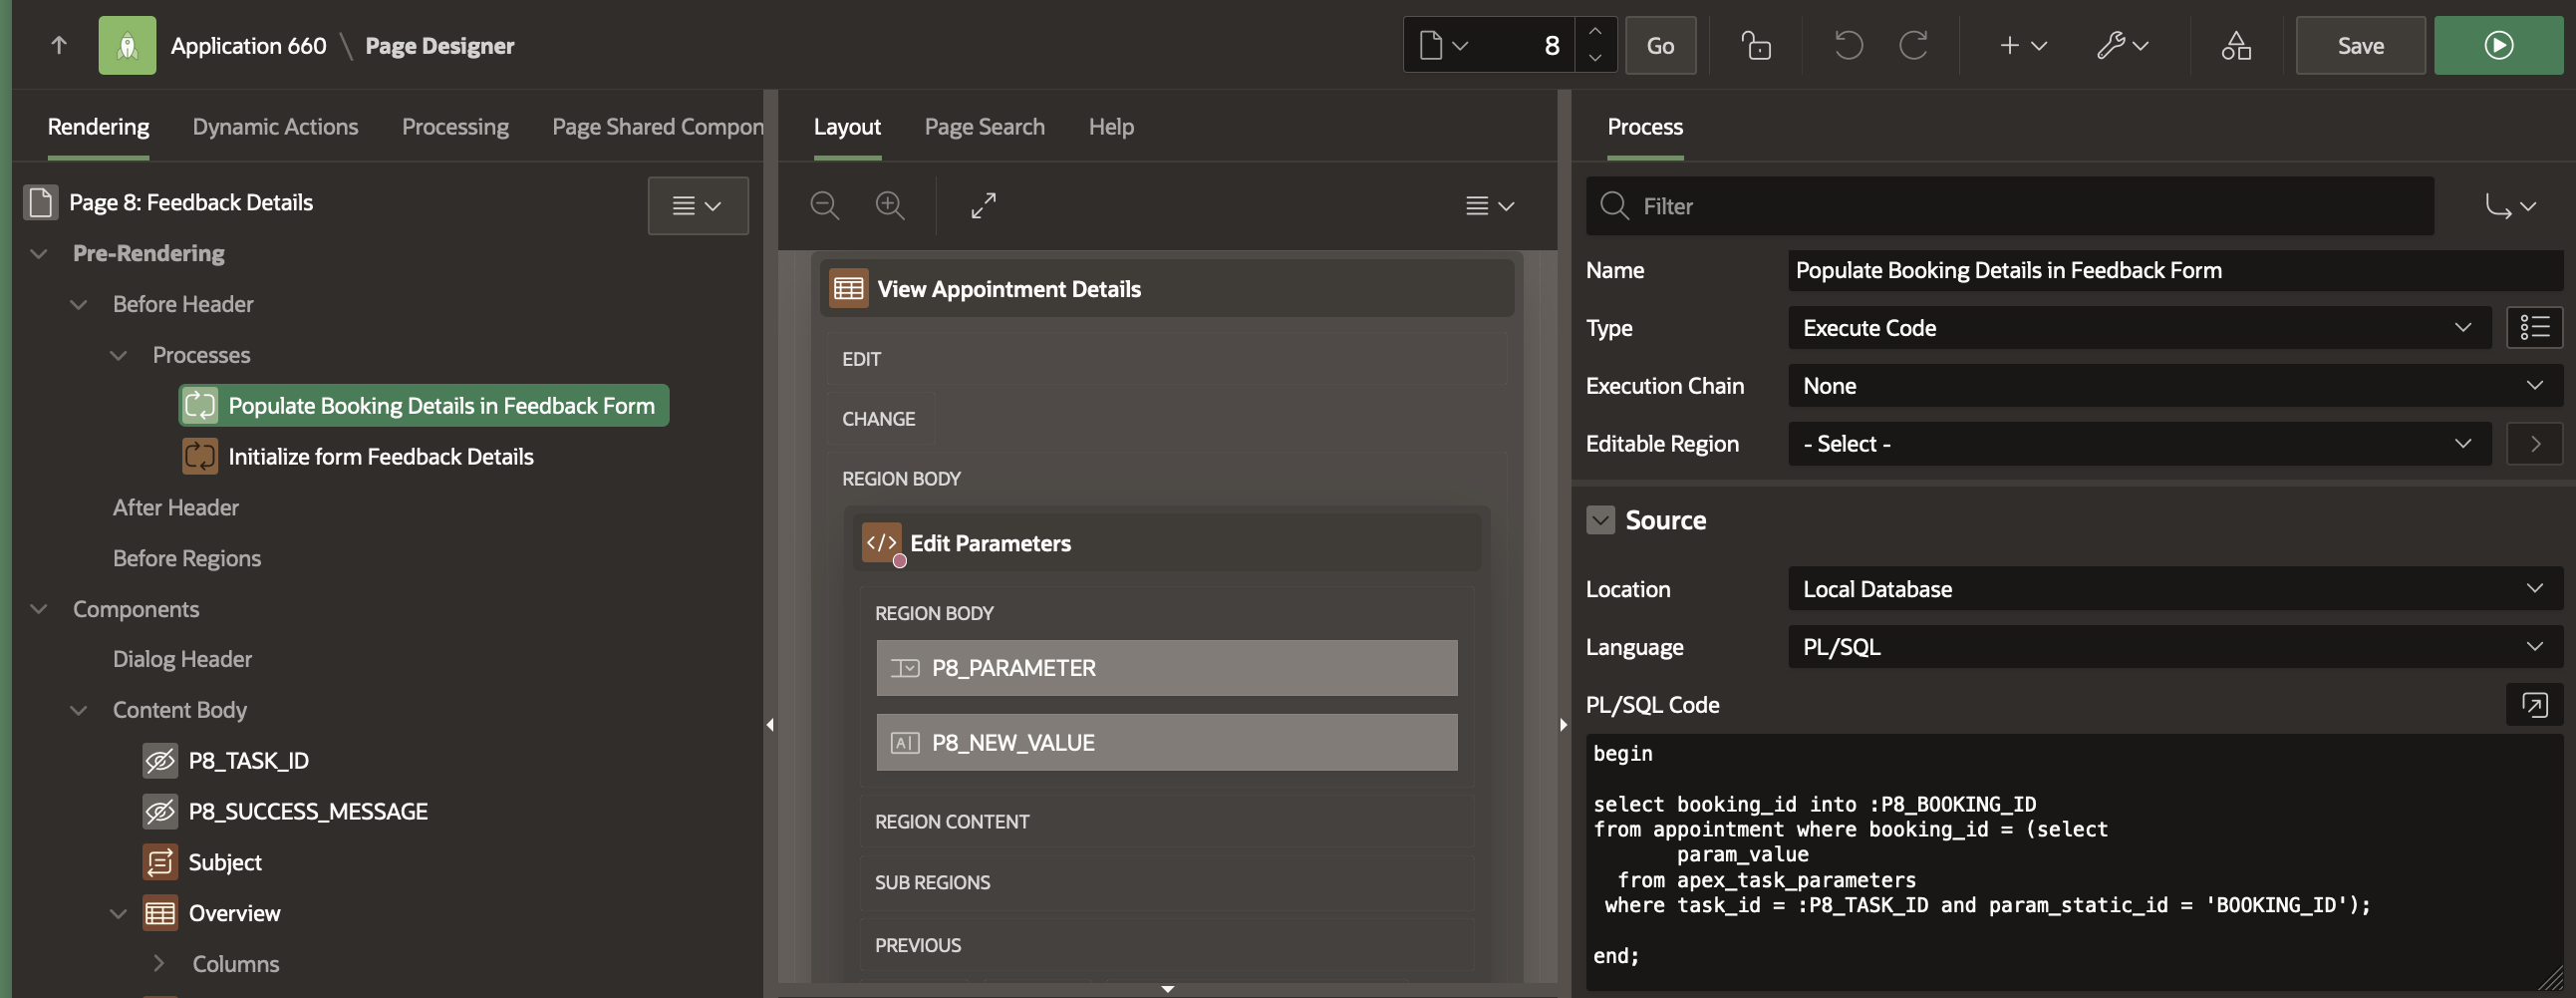
Task: Select Initialize form Feedback Details process
Action: 380,457
